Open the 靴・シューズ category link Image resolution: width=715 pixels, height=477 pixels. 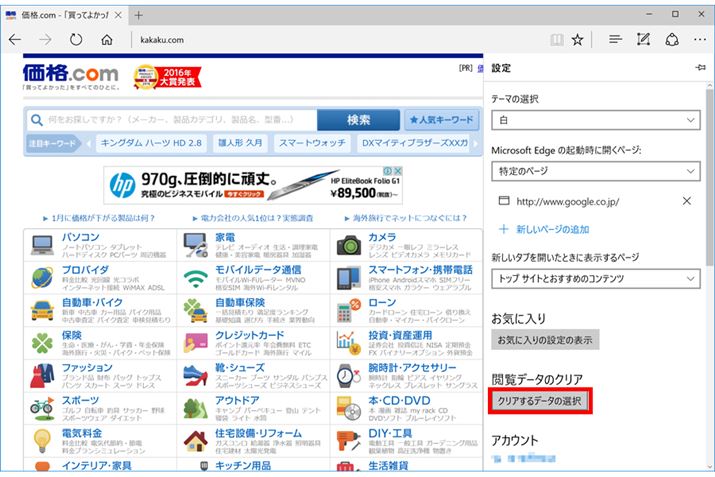240,368
